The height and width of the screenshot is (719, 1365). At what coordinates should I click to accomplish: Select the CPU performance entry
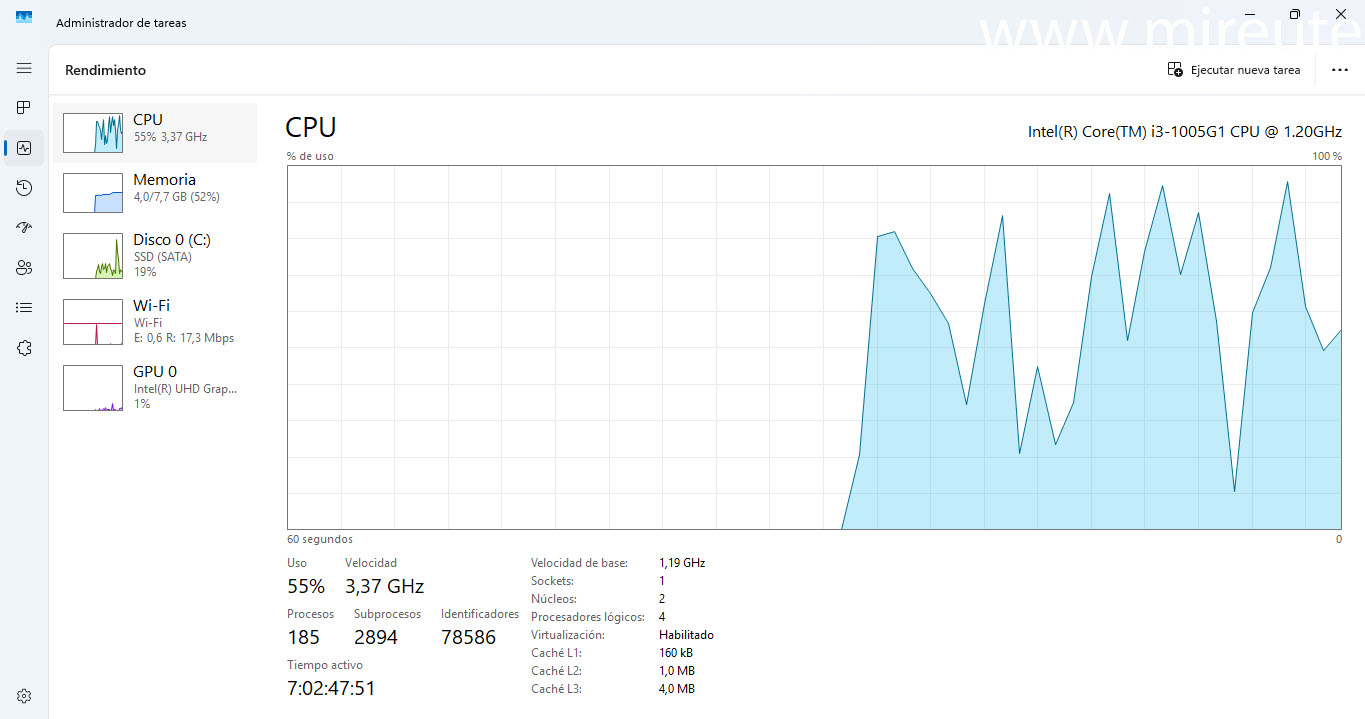(155, 132)
